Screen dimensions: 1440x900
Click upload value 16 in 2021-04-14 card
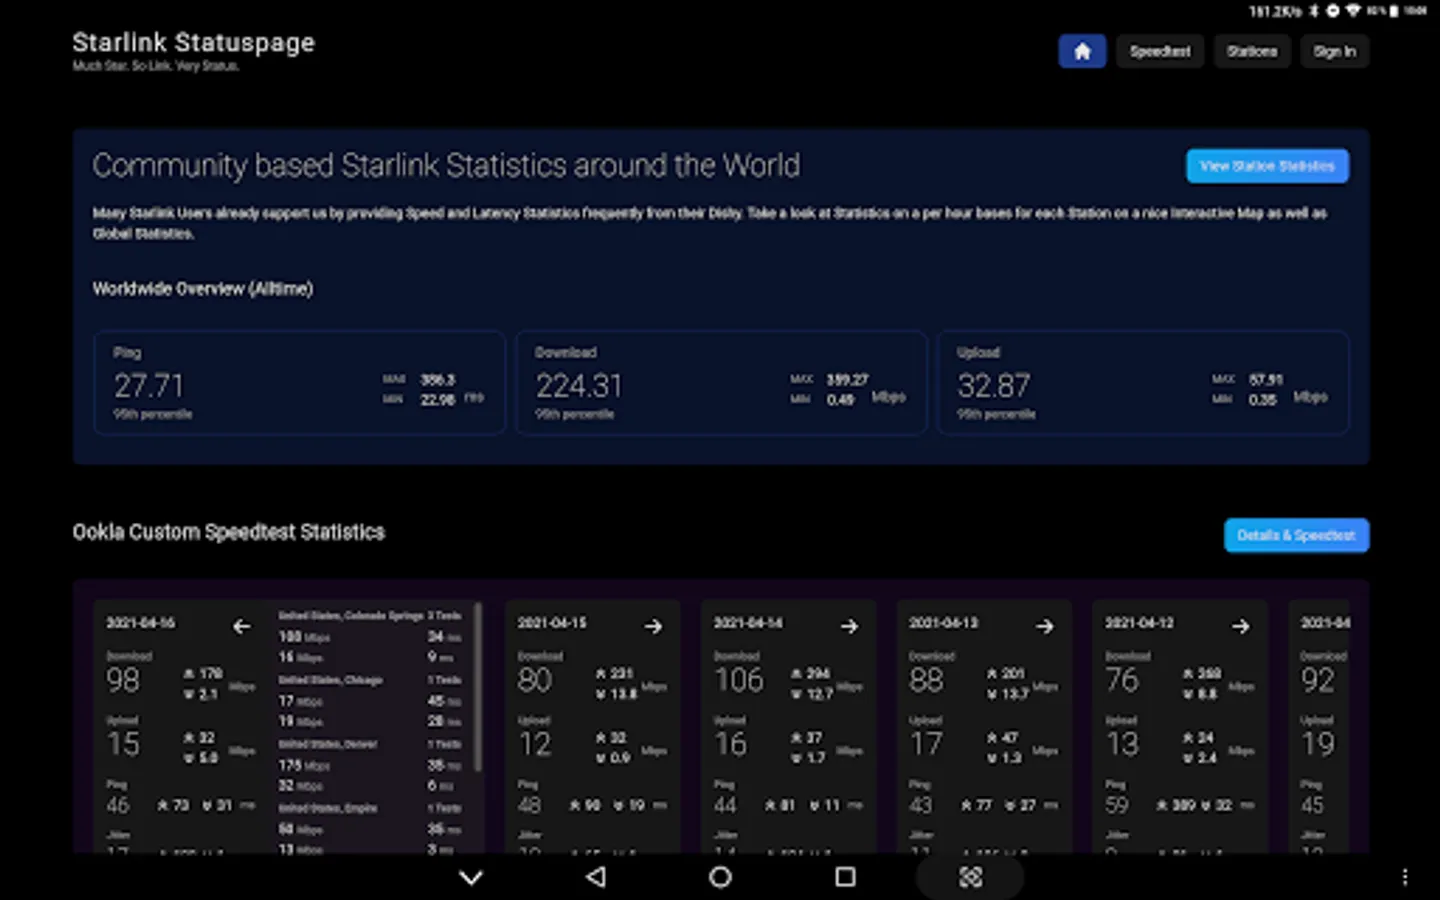731,745
